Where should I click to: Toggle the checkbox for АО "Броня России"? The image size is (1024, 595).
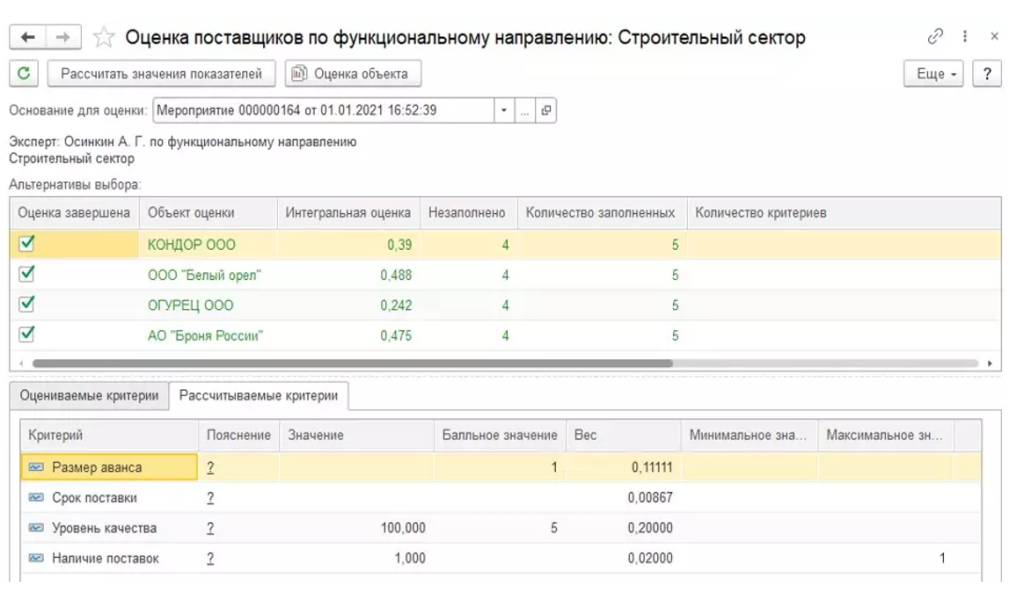pyautogui.click(x=27, y=335)
